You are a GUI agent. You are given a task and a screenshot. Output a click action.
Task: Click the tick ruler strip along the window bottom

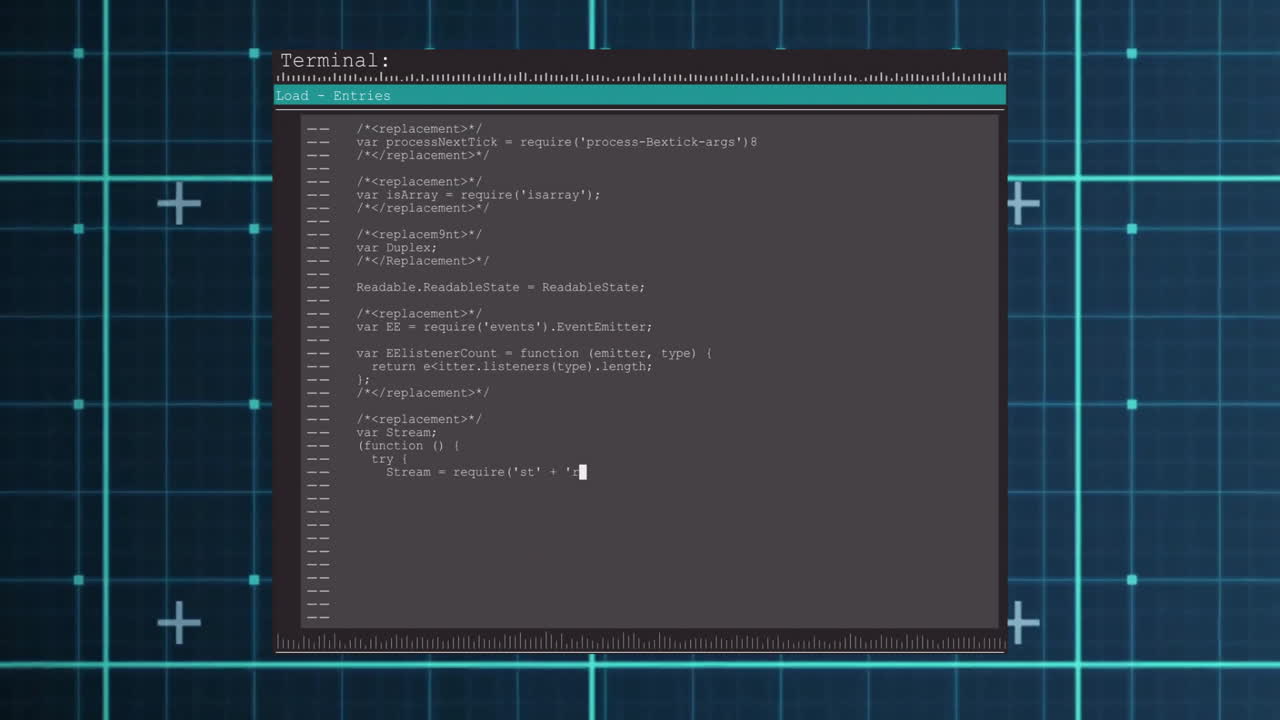click(x=640, y=642)
